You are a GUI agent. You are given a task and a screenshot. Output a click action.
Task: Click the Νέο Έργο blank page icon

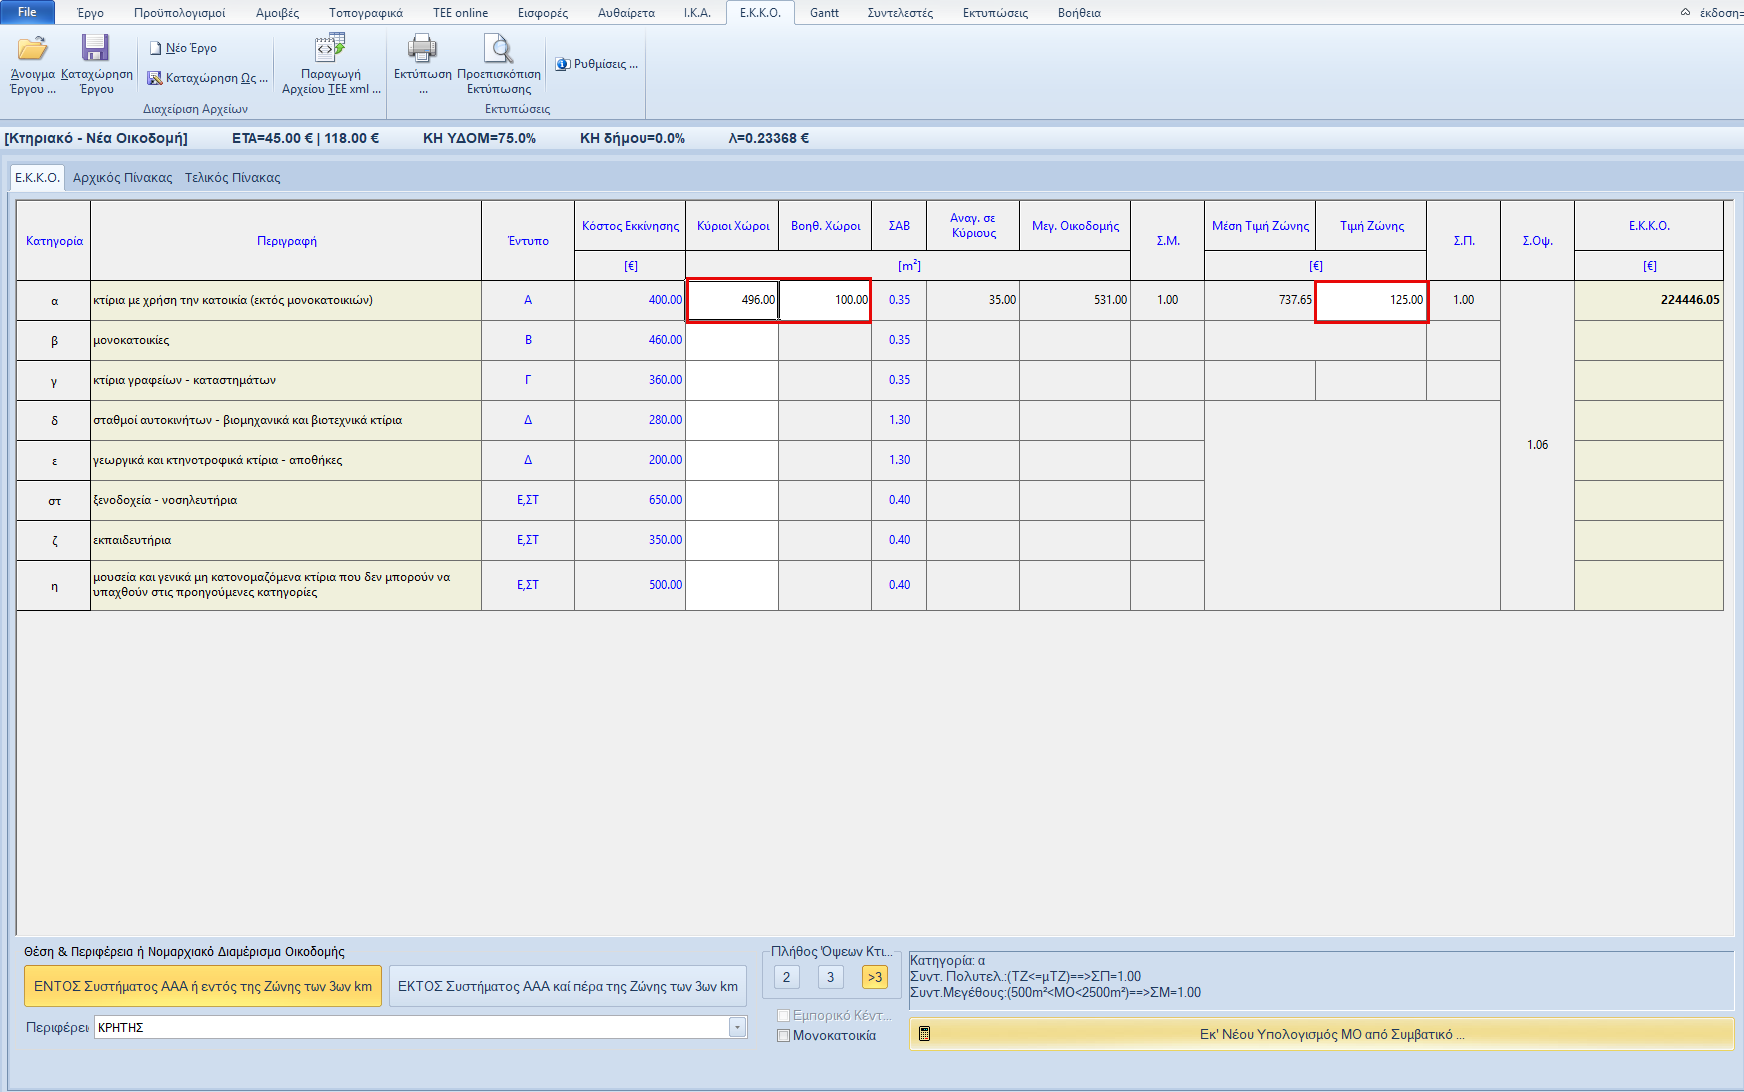(x=156, y=48)
